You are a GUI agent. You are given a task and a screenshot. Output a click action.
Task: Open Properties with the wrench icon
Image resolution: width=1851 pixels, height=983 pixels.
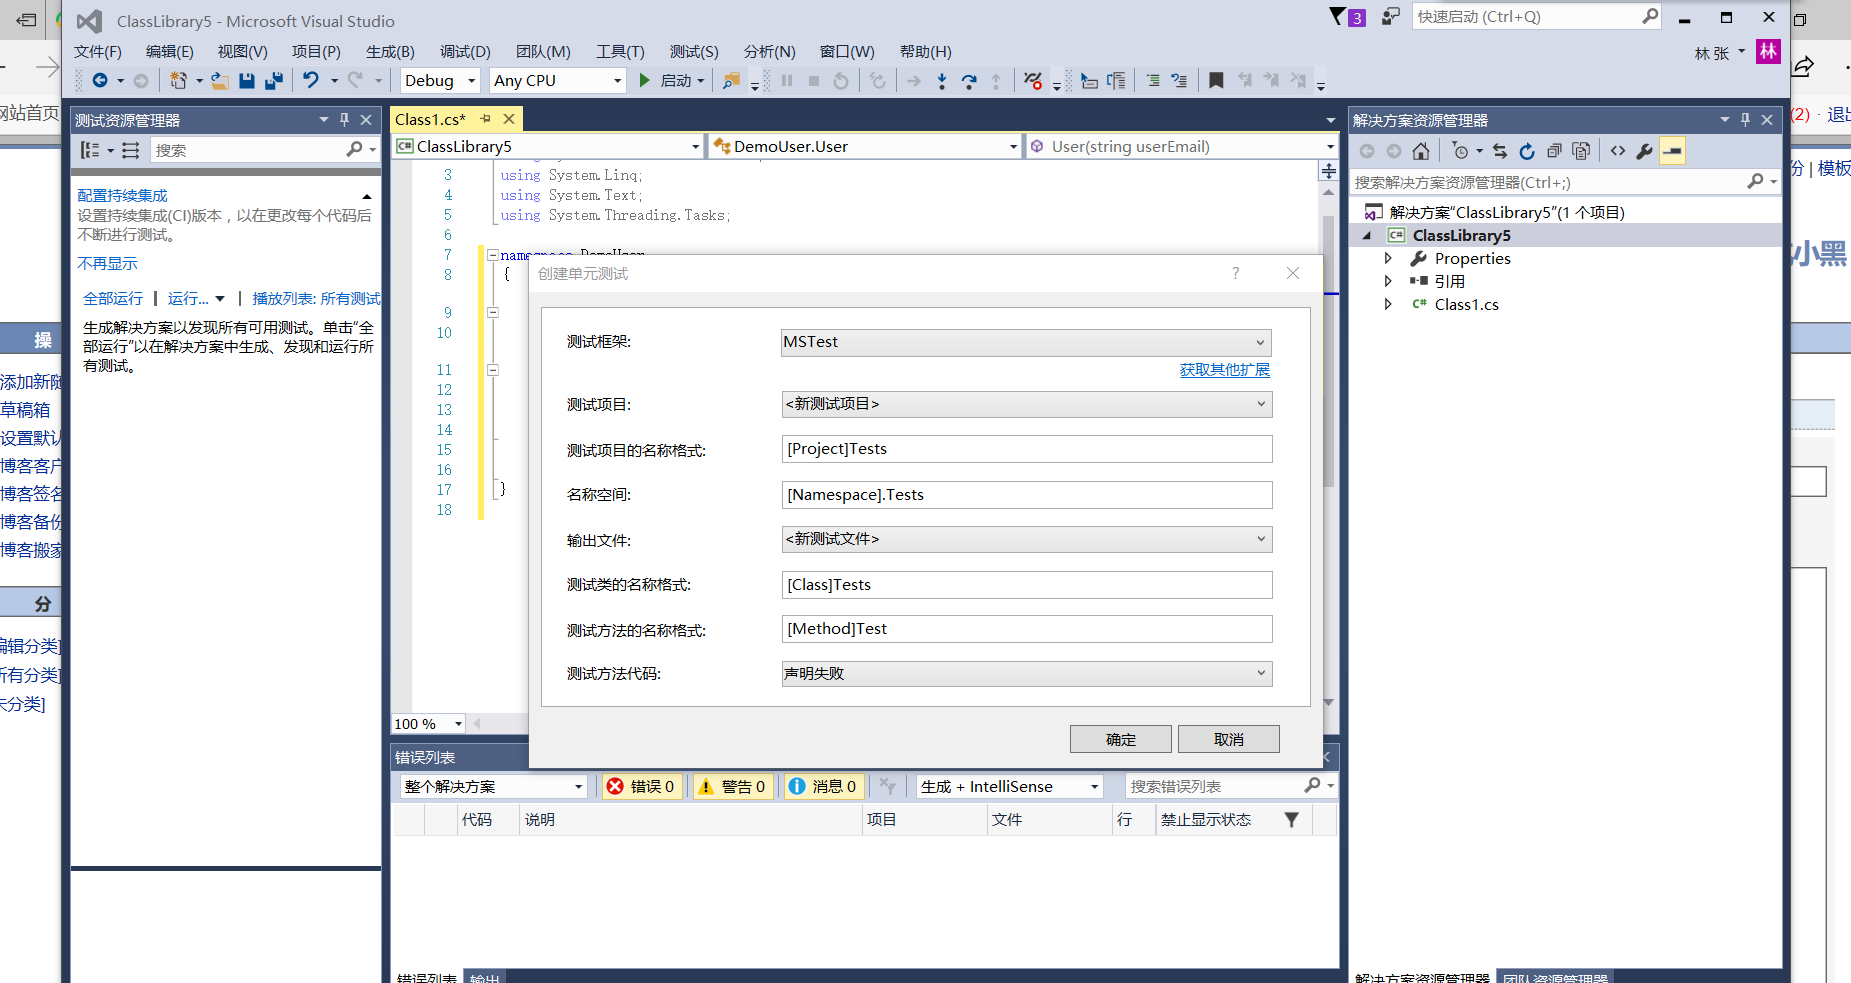[1645, 151]
